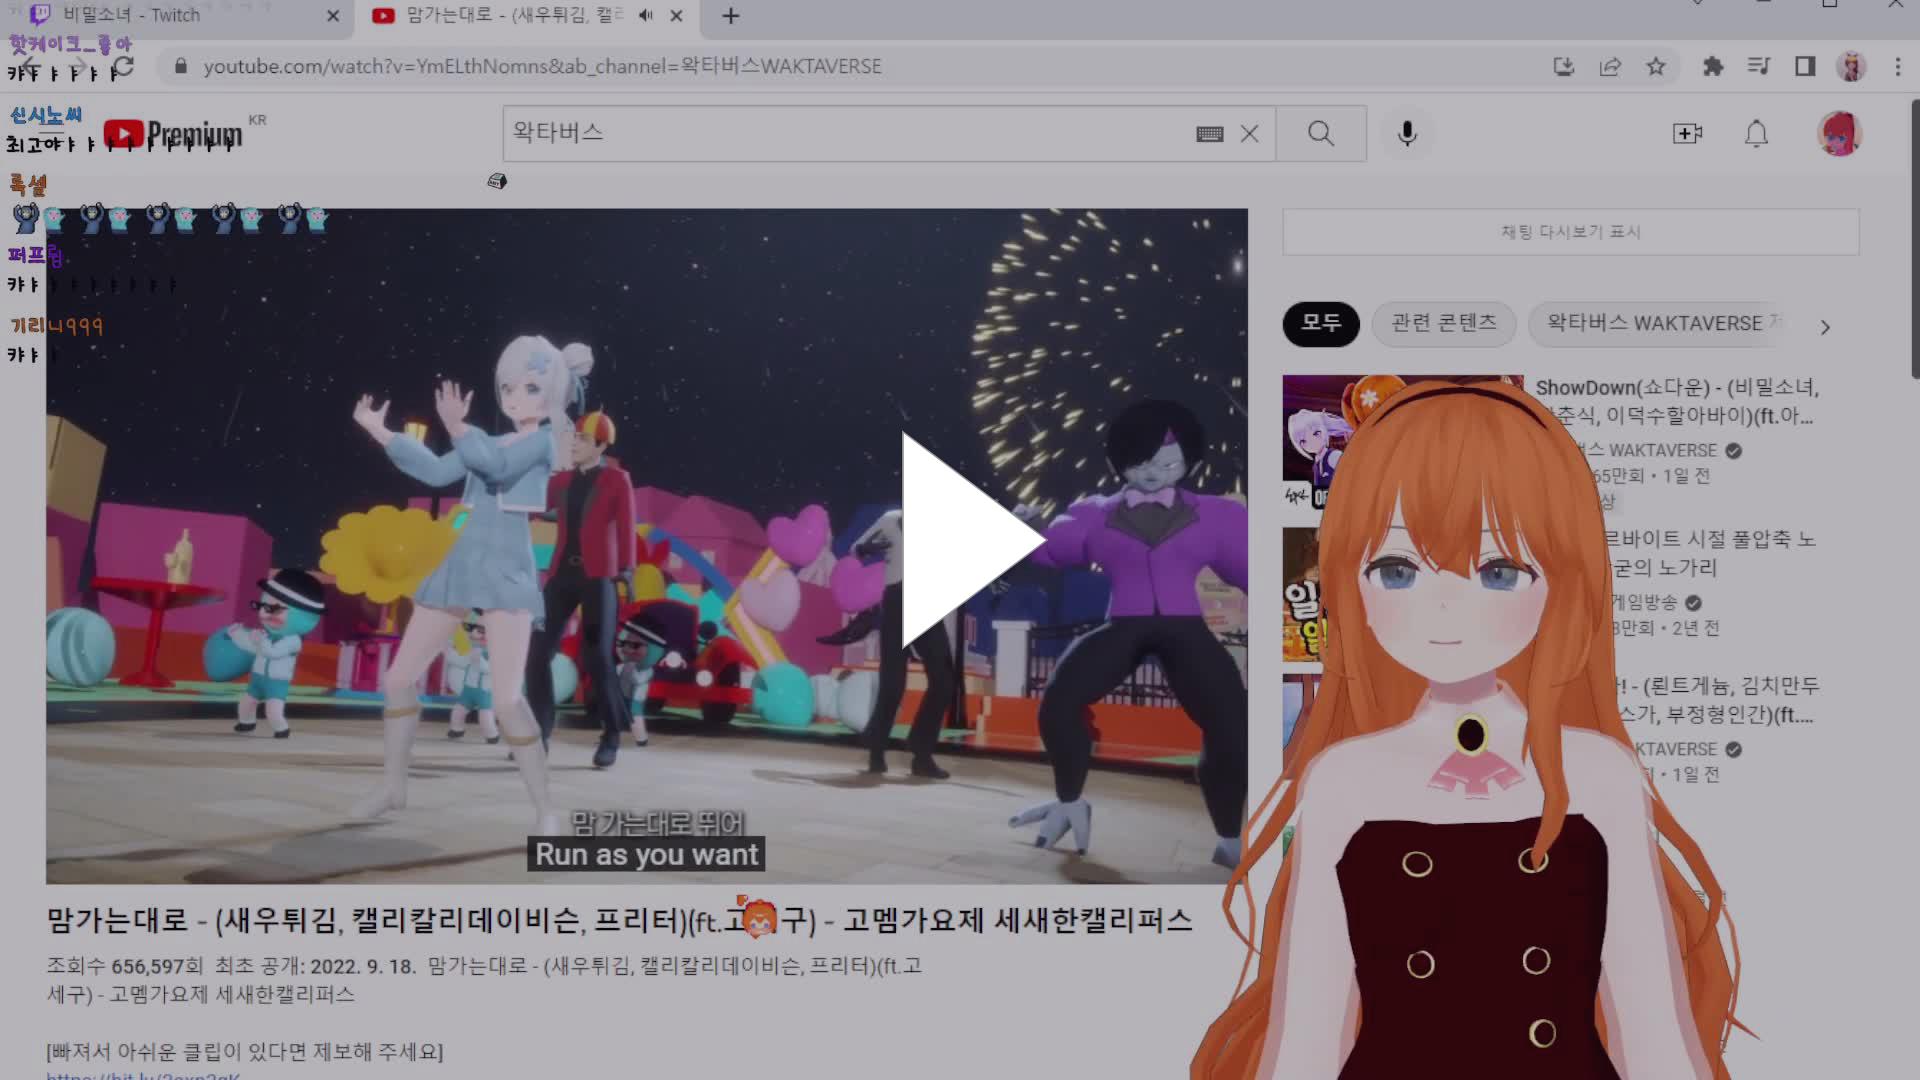Open the Chrome three-dot menu

coord(1898,66)
